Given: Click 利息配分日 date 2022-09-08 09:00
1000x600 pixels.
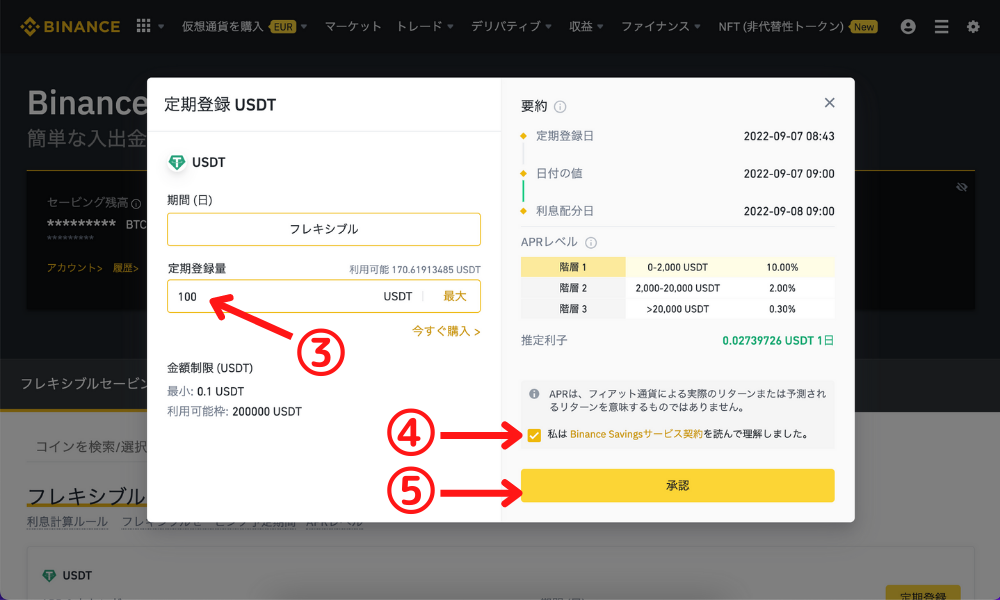Looking at the screenshot, I should 789,211.
